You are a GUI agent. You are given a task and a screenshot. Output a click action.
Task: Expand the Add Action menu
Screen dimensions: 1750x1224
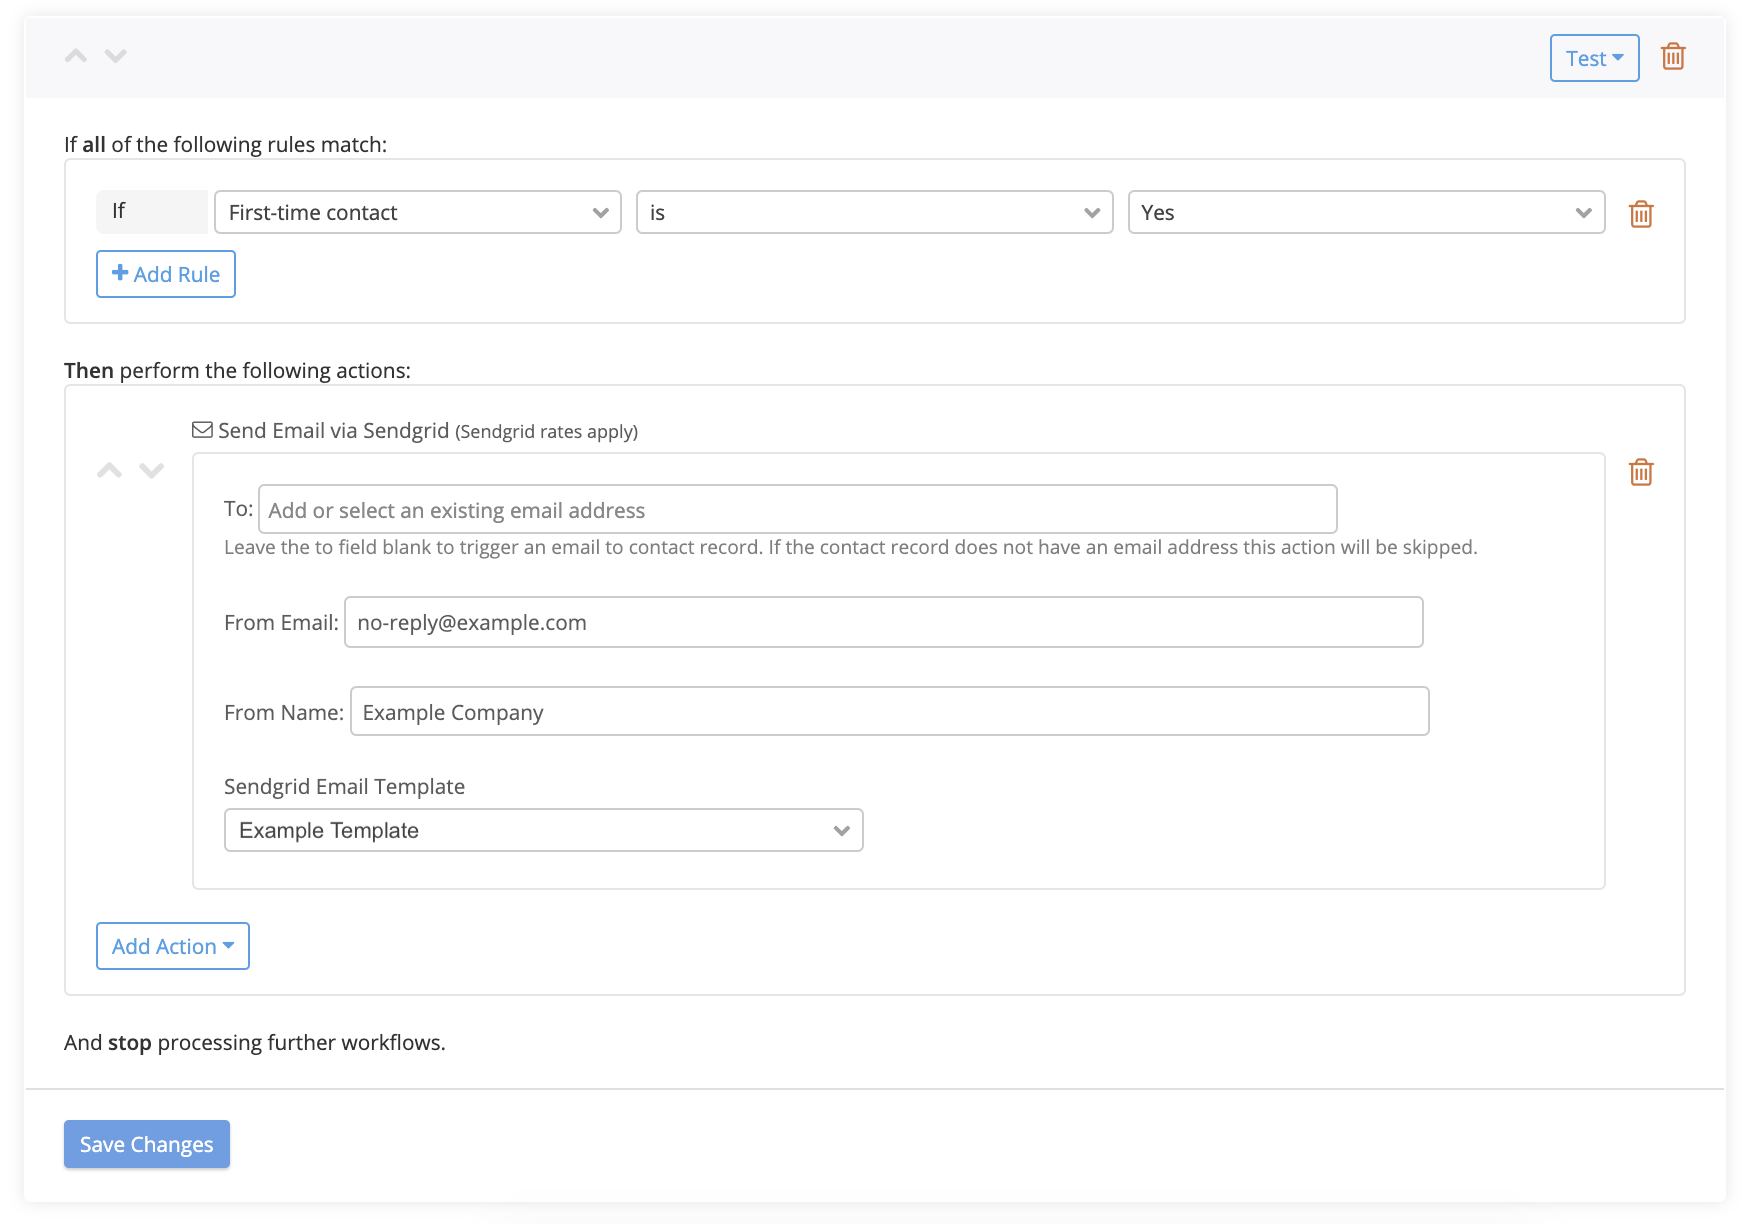tap(171, 945)
